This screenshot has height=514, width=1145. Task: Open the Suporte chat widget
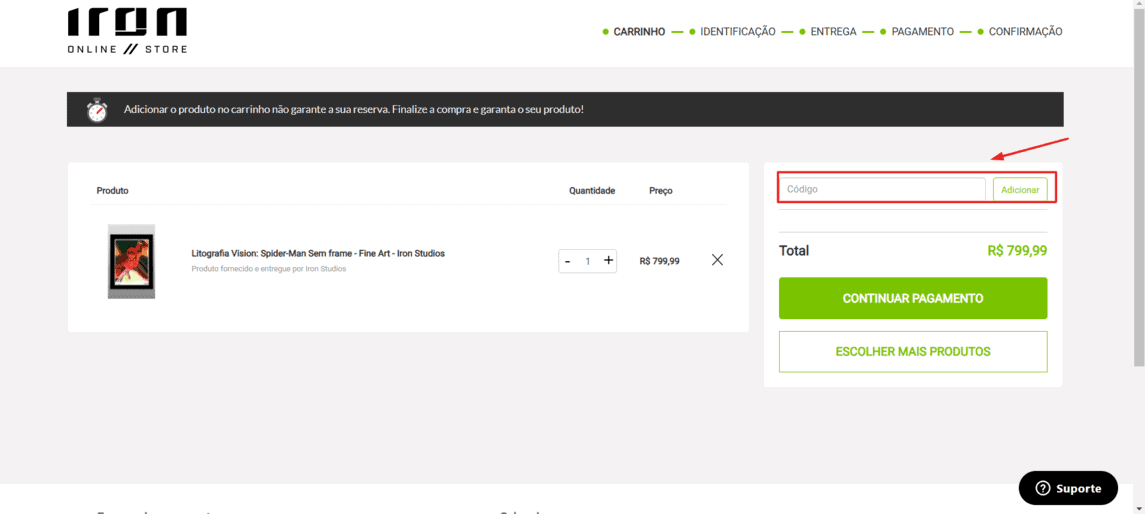click(x=1068, y=488)
